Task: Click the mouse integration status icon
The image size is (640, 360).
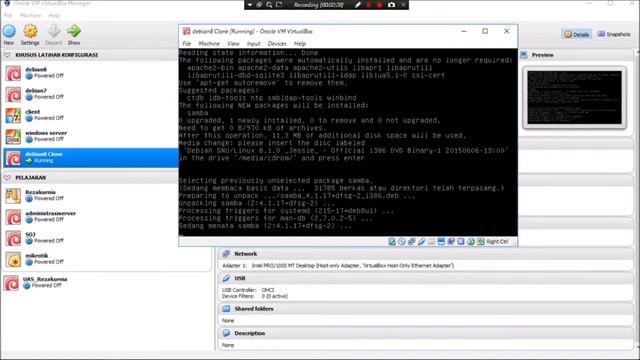Action: coord(471,242)
